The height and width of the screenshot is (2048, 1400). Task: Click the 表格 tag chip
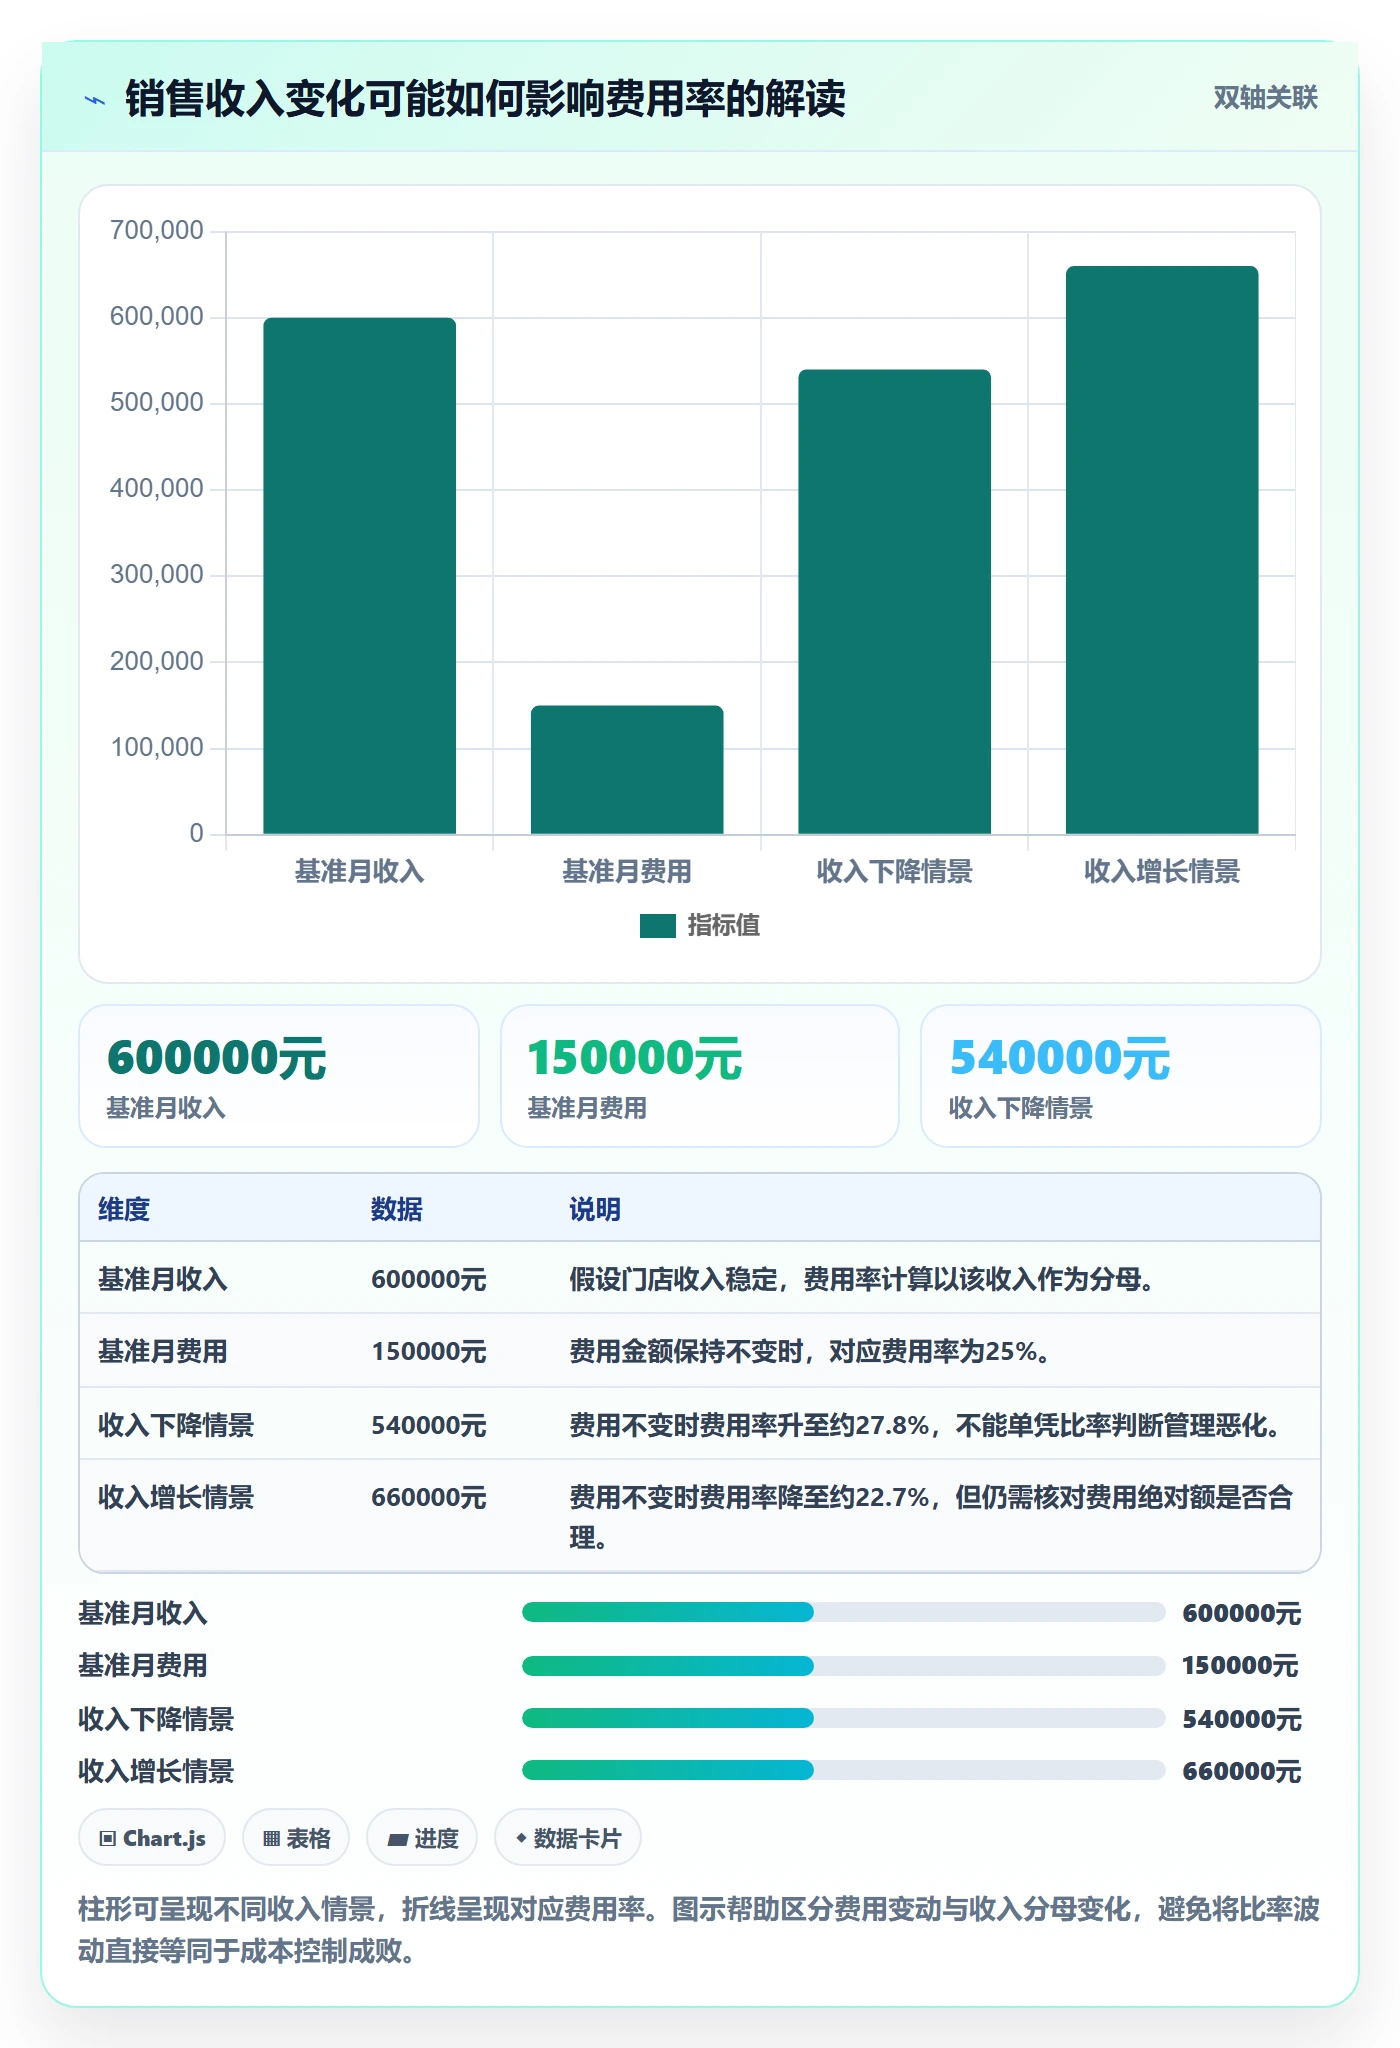(x=296, y=1838)
